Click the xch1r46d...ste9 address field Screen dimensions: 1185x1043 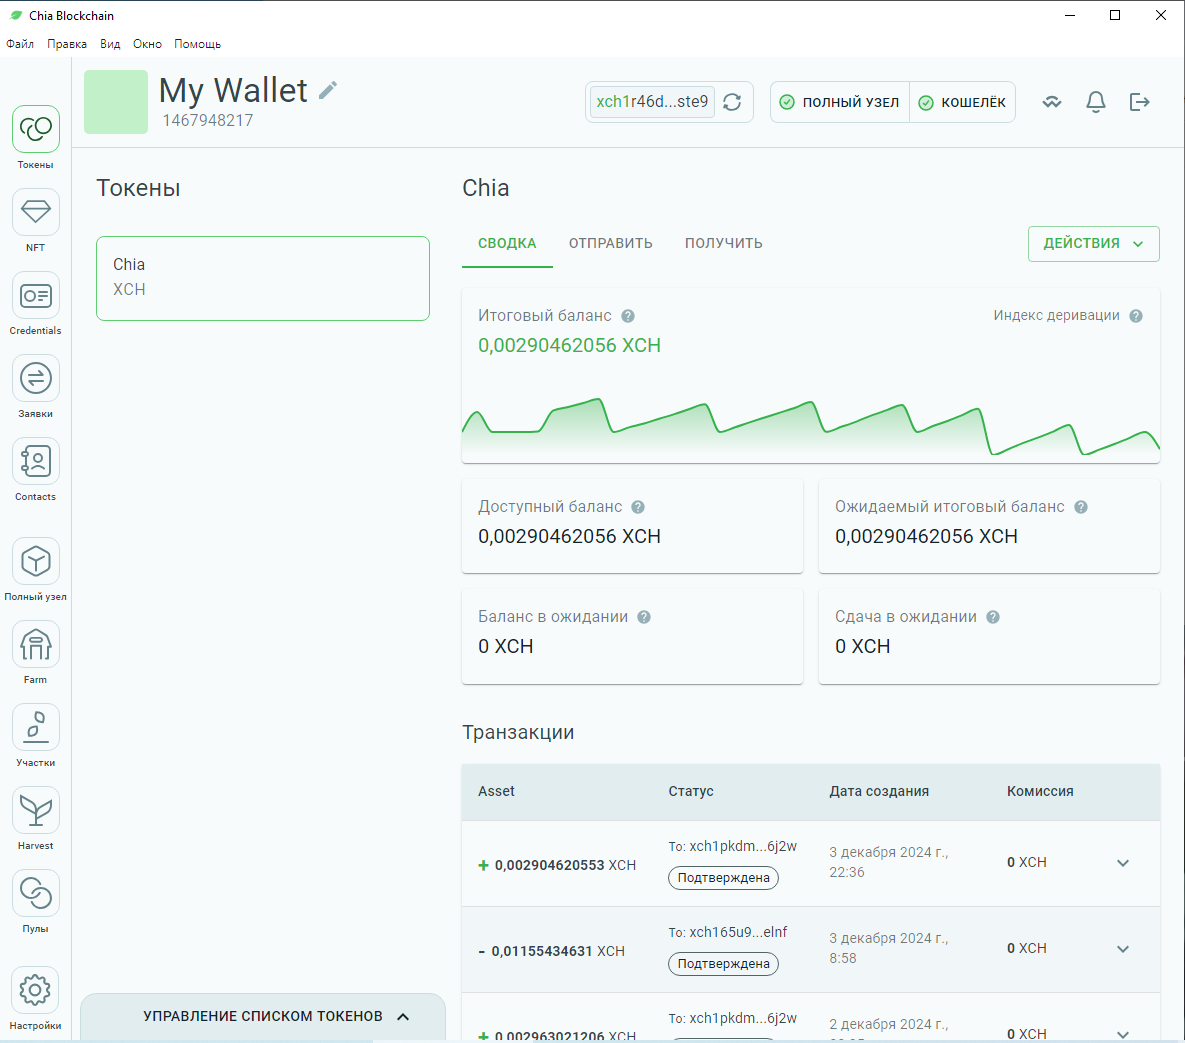651,102
